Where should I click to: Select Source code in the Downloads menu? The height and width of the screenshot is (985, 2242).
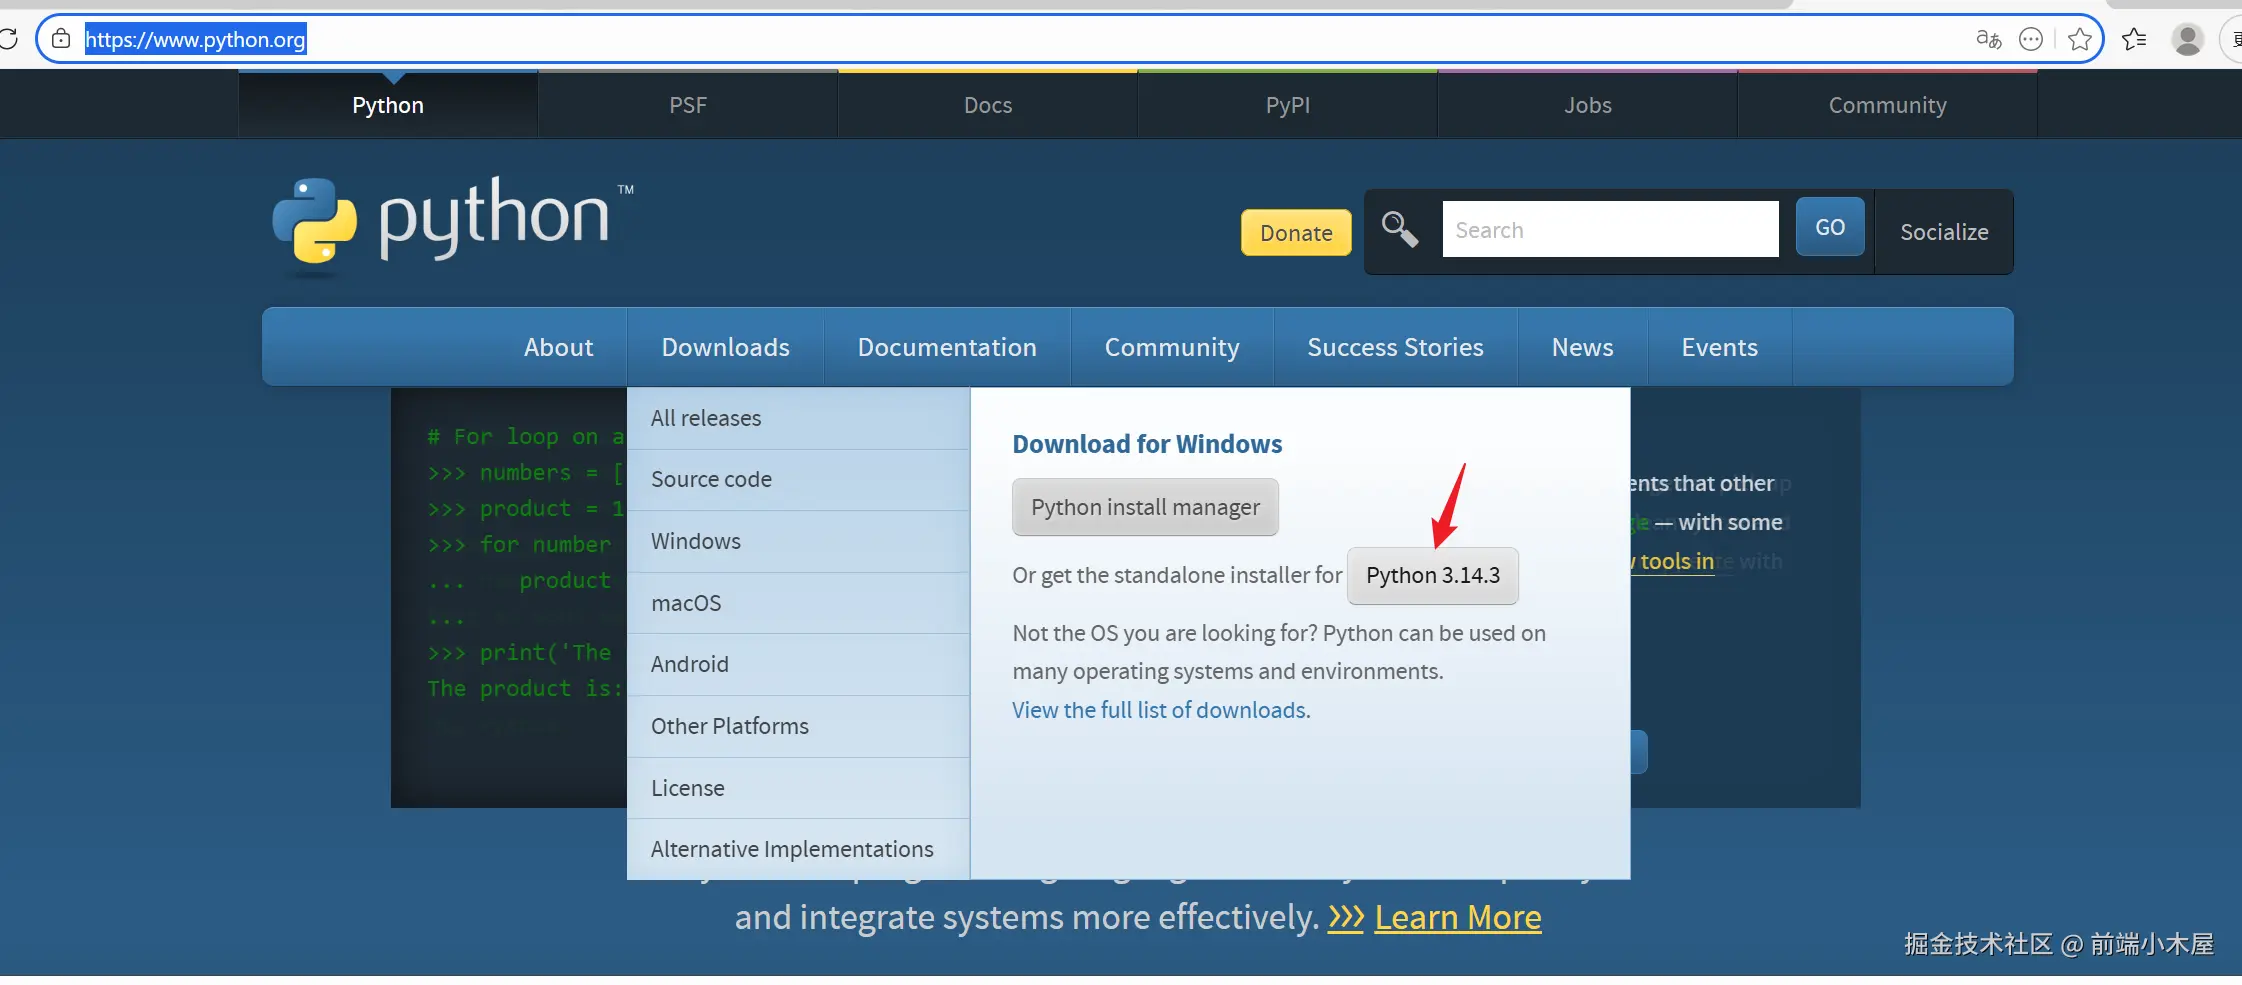[x=798, y=480]
